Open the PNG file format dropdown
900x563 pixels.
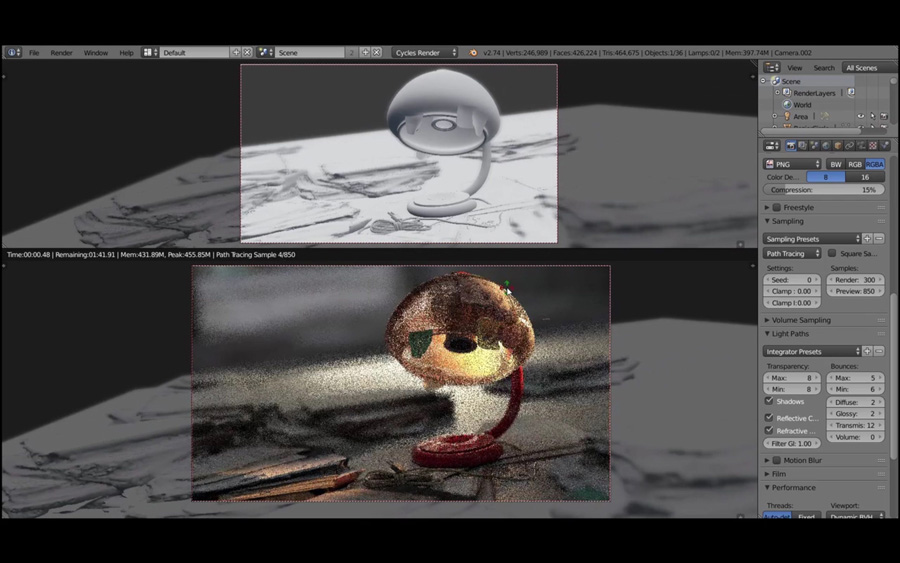[x=792, y=164]
